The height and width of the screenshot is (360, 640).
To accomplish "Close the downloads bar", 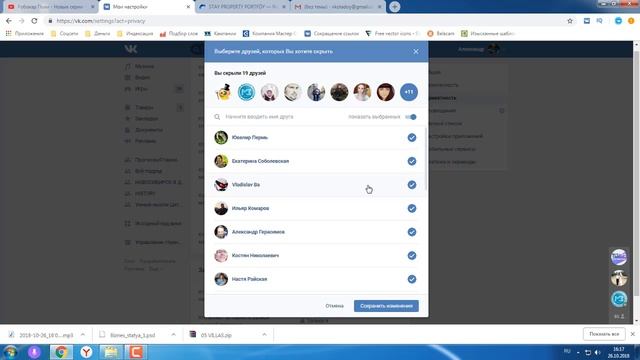I will point(633,334).
